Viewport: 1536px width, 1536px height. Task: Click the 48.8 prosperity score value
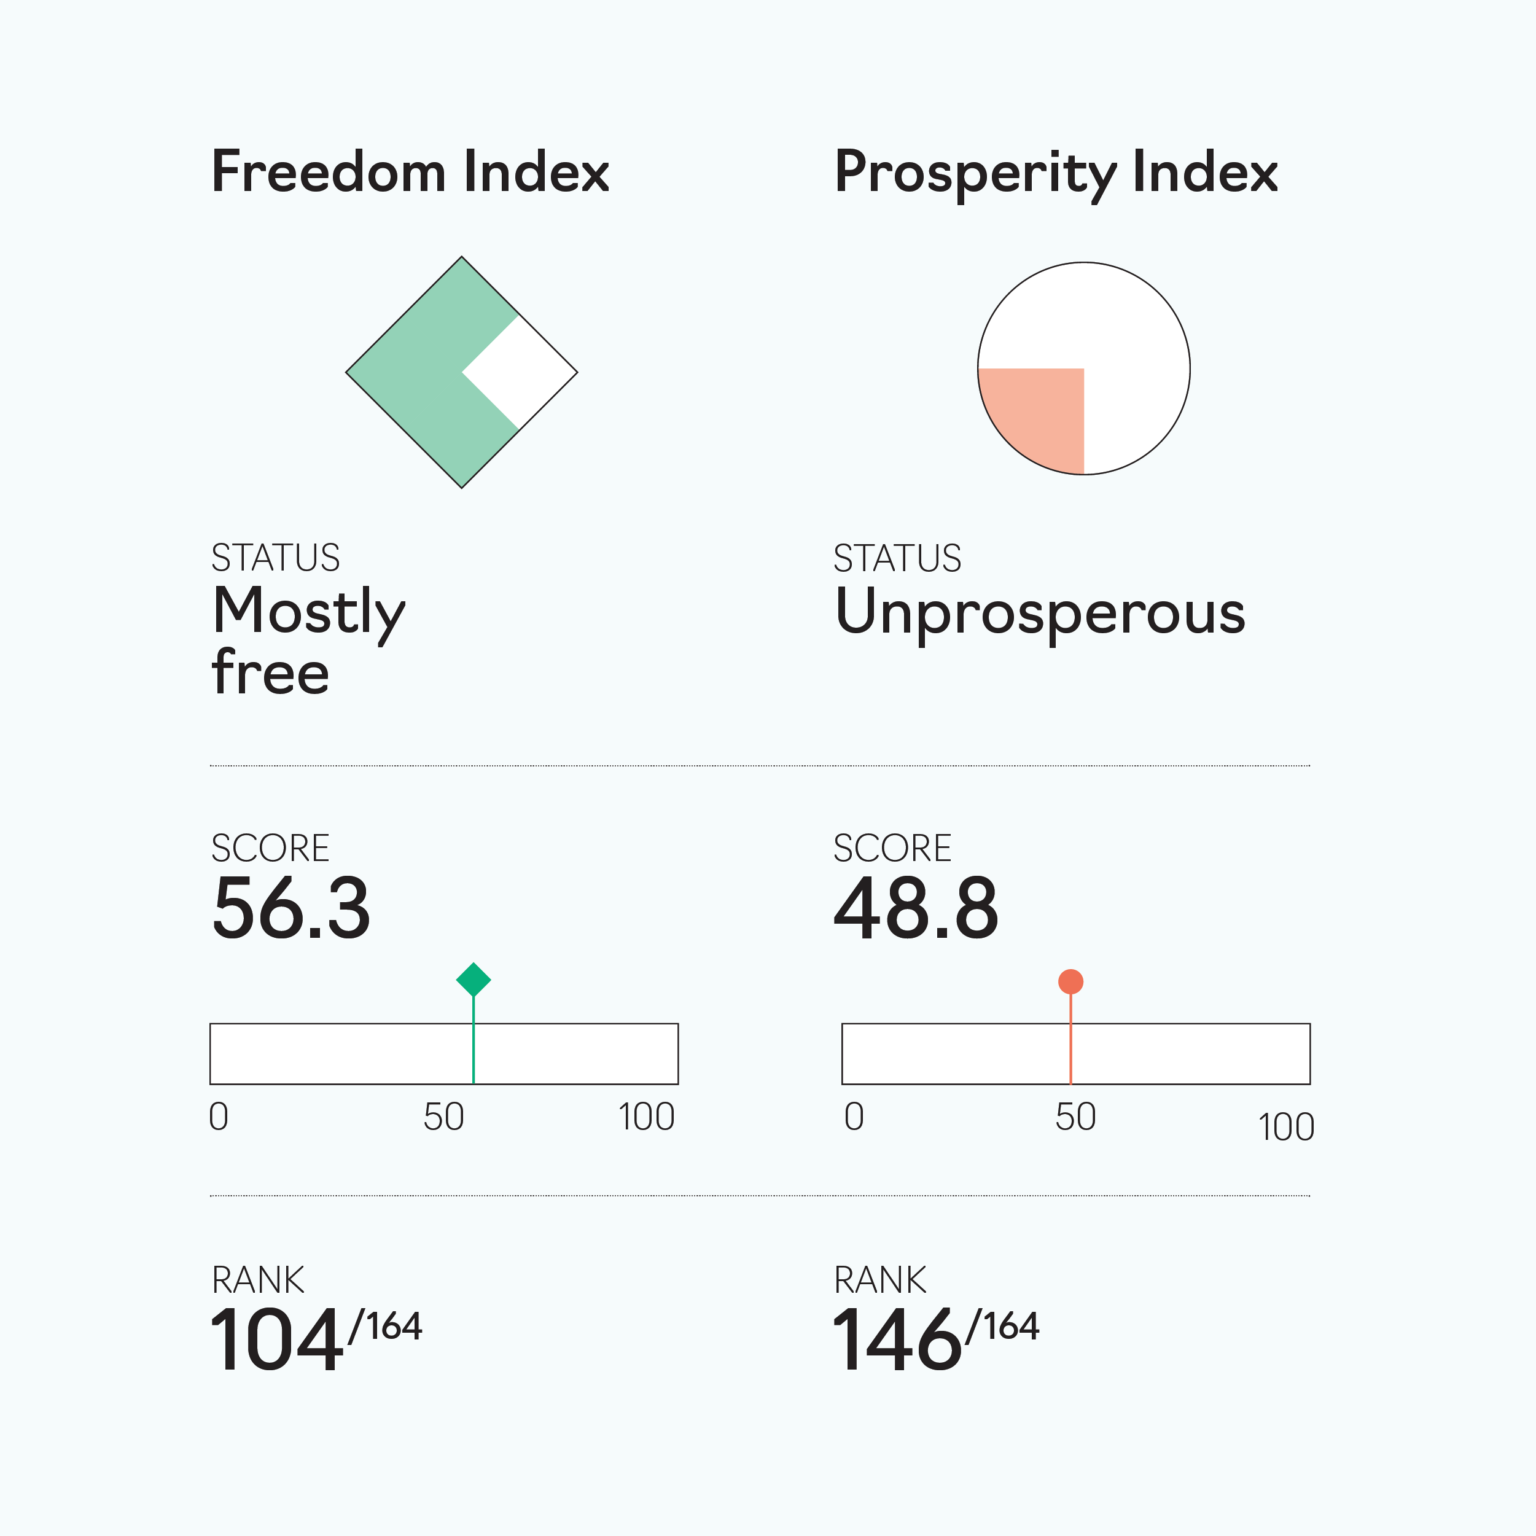[916, 908]
